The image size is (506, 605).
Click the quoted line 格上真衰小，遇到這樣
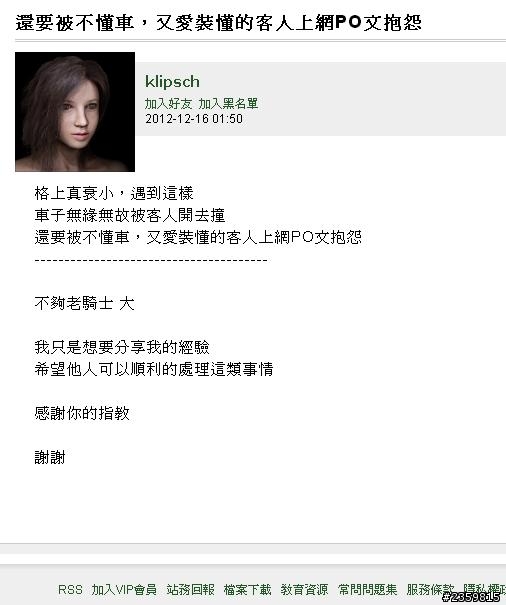coord(114,193)
